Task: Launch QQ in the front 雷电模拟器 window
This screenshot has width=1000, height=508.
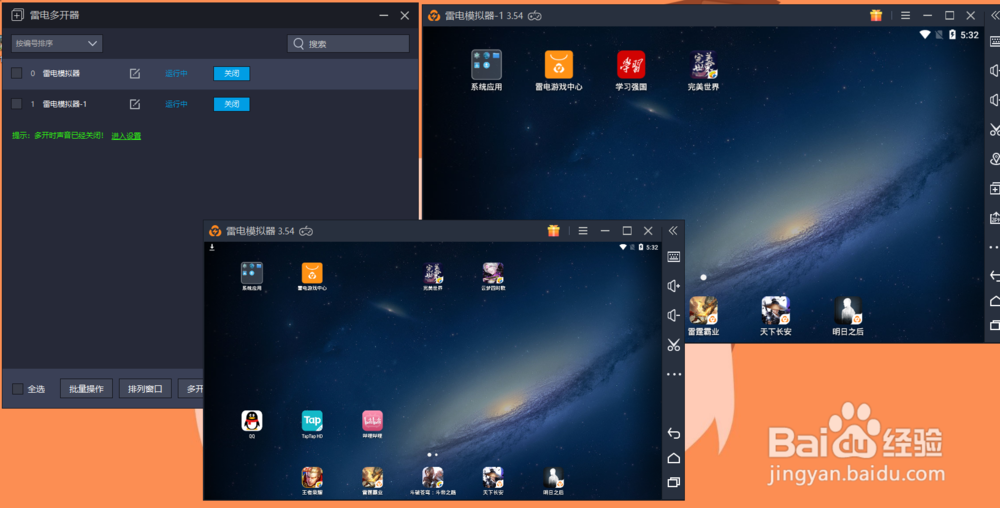Action: coord(252,421)
